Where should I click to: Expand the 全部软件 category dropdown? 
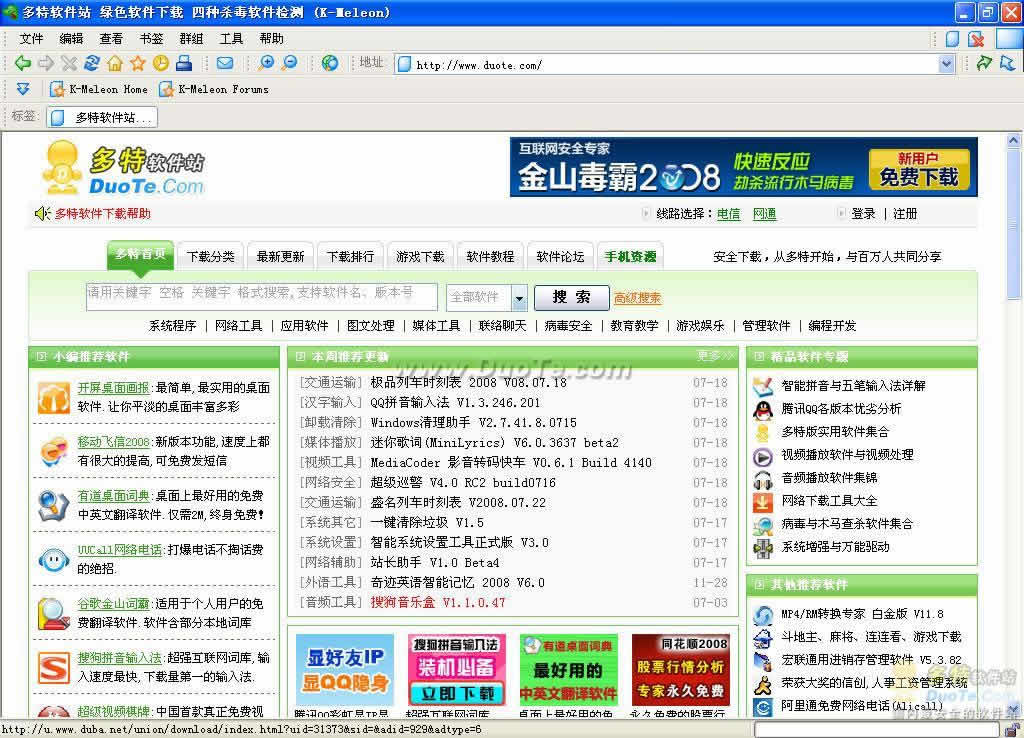pyautogui.click(x=519, y=298)
